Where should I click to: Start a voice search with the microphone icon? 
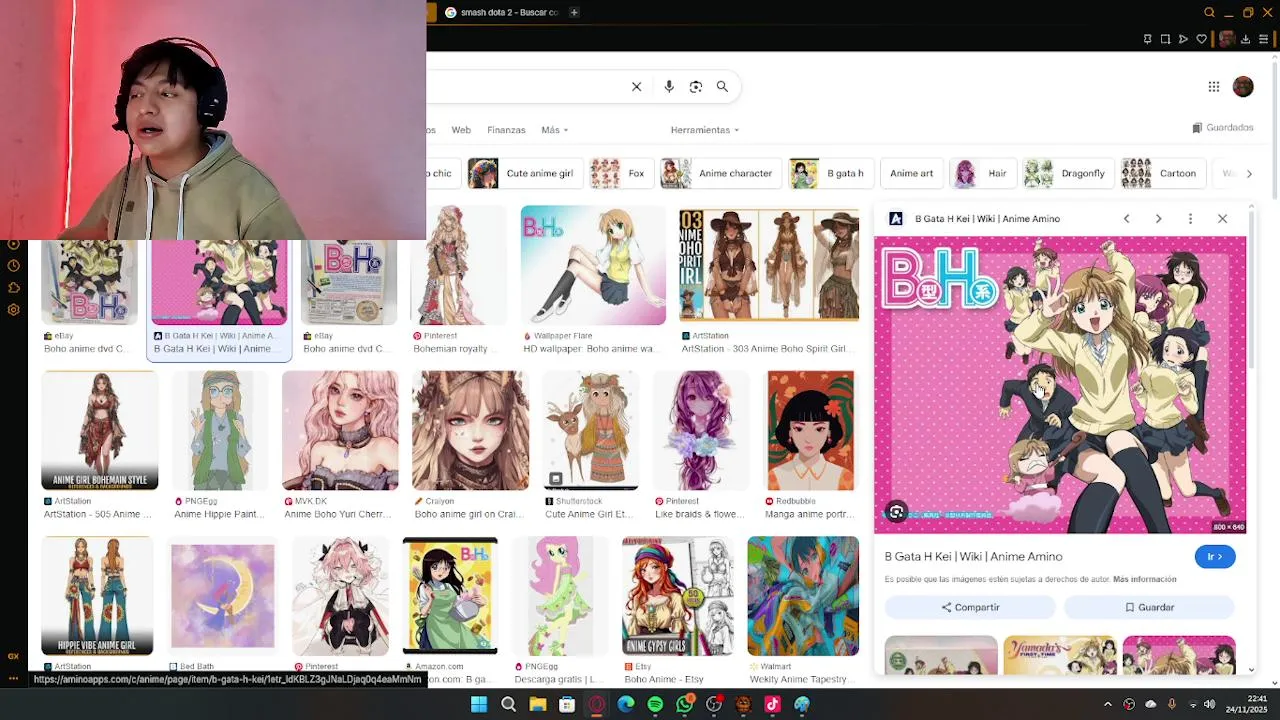click(x=669, y=87)
